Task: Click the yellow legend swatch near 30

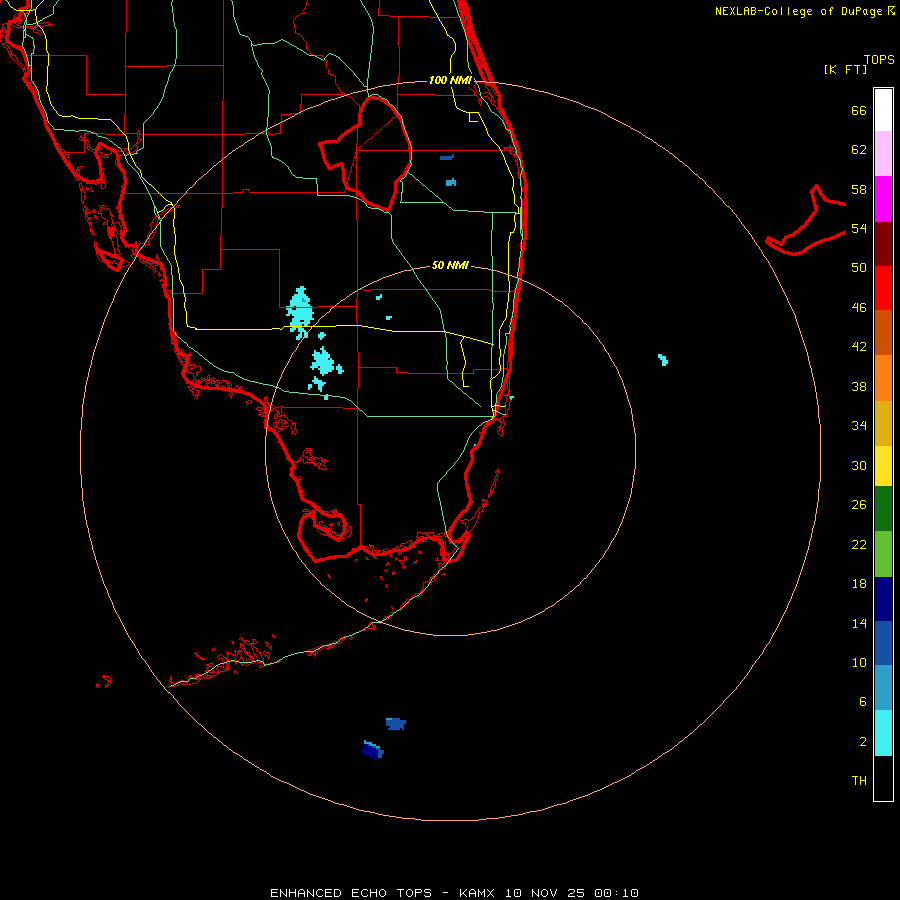Action: pyautogui.click(x=883, y=466)
